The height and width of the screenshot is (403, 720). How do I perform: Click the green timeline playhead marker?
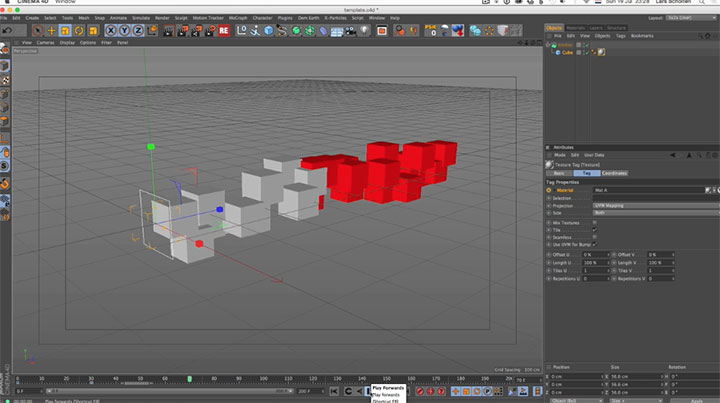189,379
